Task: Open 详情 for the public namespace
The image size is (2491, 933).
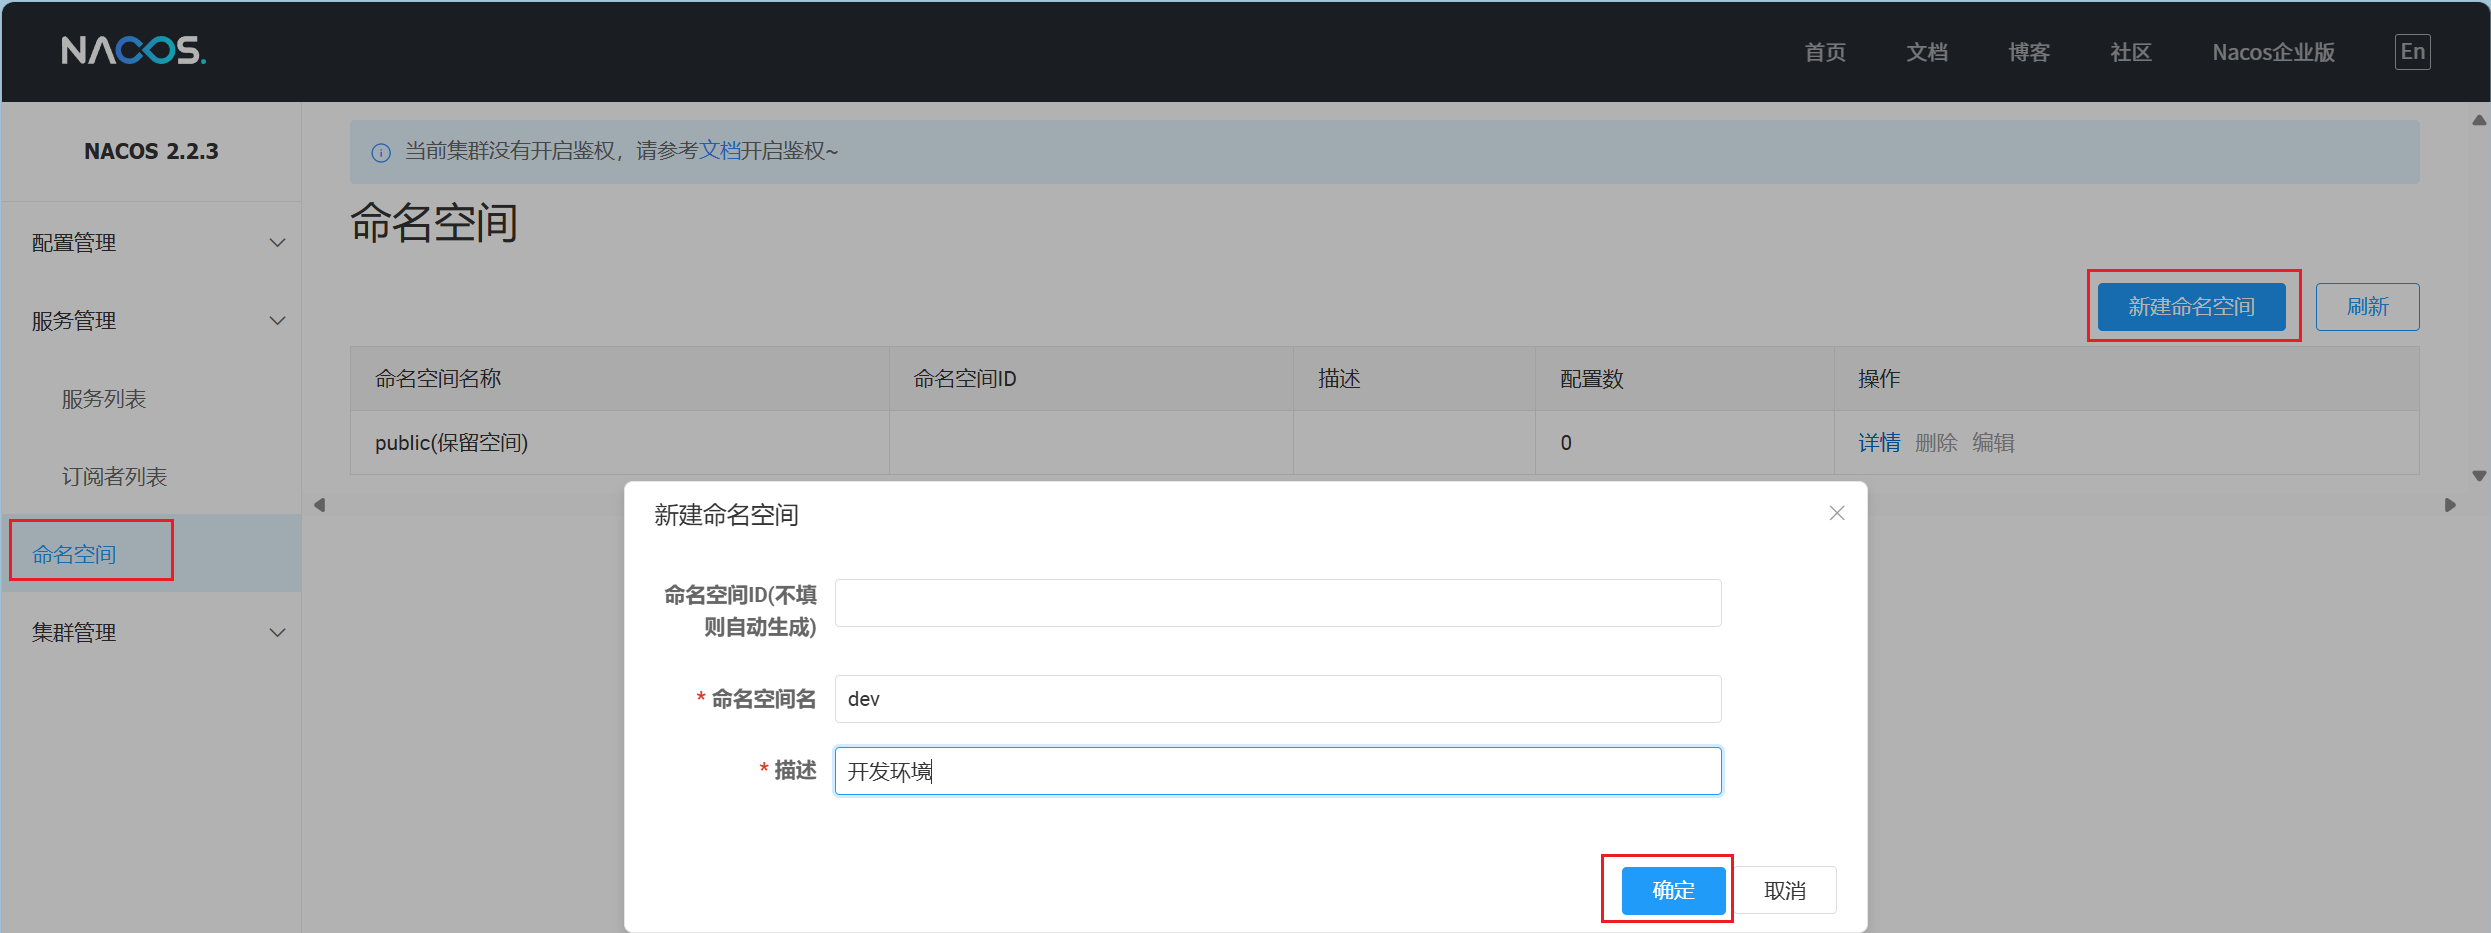Action: 1879,443
